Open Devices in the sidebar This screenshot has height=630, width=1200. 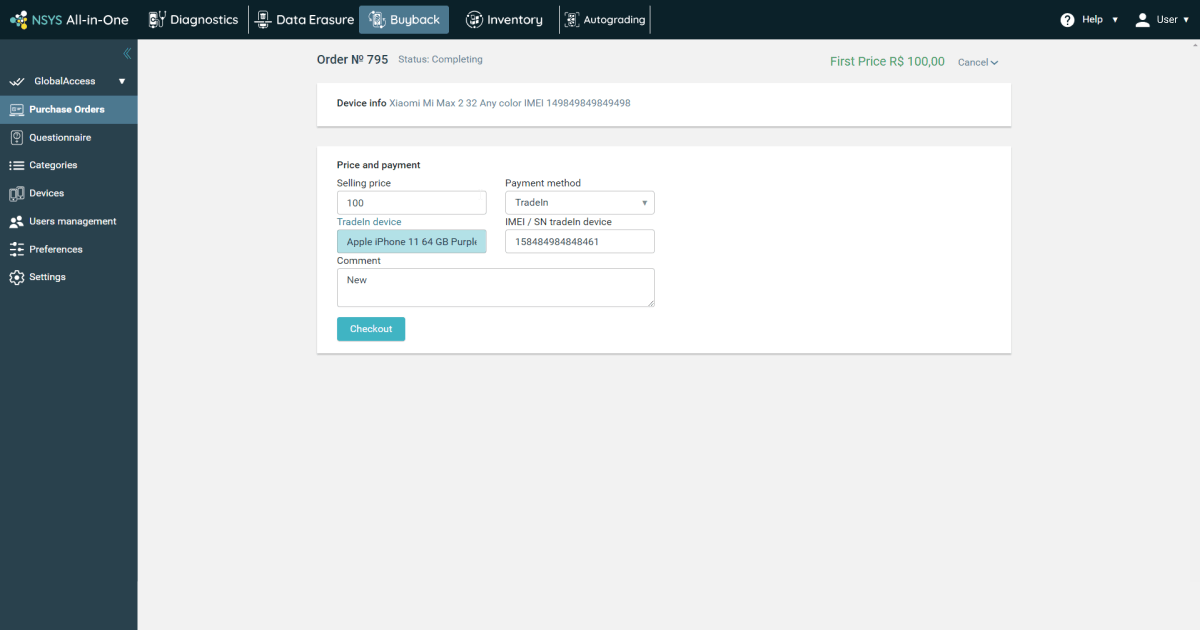[69, 194]
